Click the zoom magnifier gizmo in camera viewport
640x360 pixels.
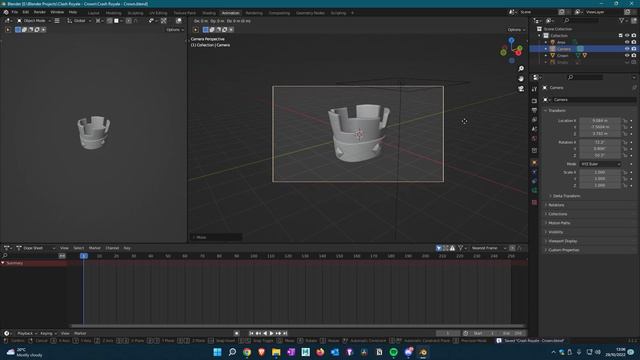point(521,69)
